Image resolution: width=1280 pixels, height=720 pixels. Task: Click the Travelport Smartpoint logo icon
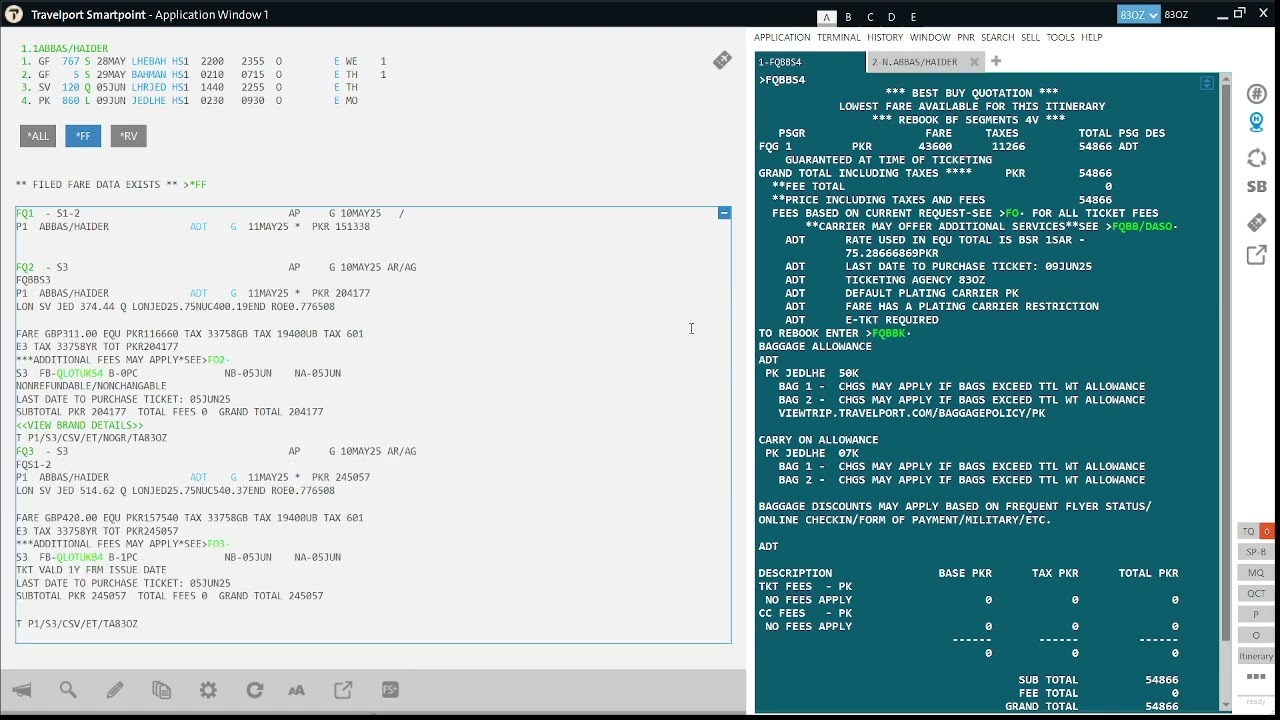point(14,14)
